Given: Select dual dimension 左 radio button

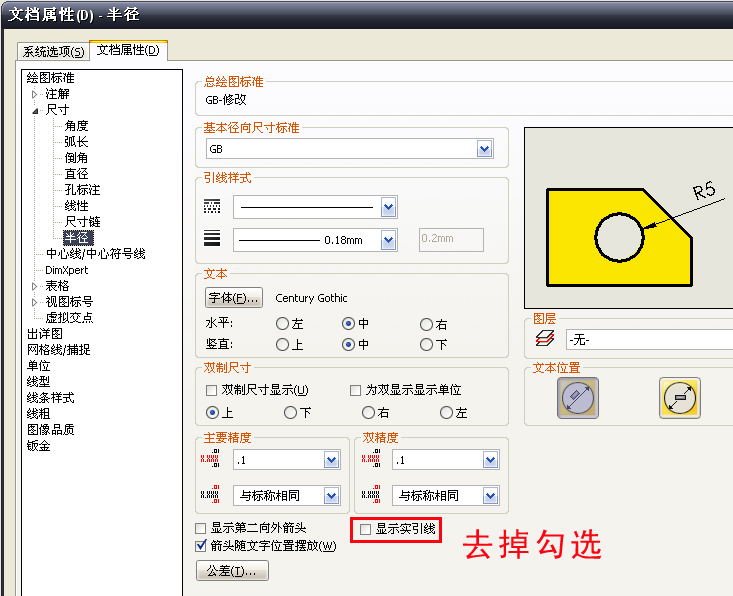Looking at the screenshot, I should point(446,412).
